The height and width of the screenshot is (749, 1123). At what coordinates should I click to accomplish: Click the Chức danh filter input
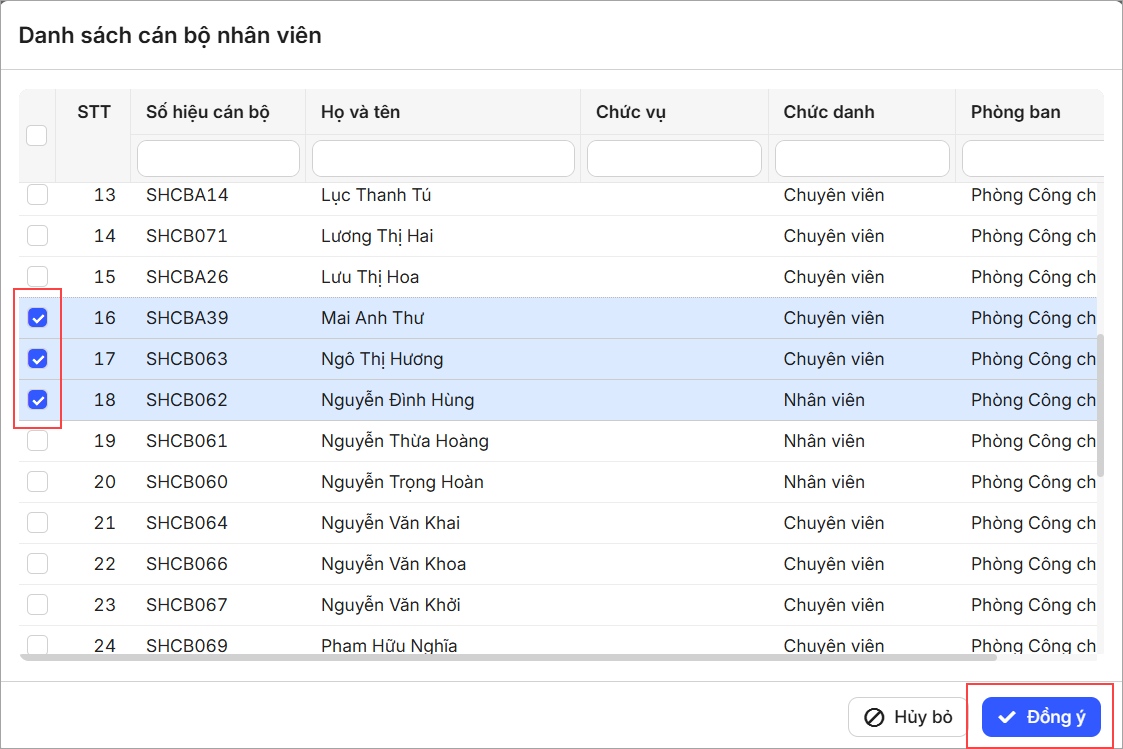pos(862,158)
